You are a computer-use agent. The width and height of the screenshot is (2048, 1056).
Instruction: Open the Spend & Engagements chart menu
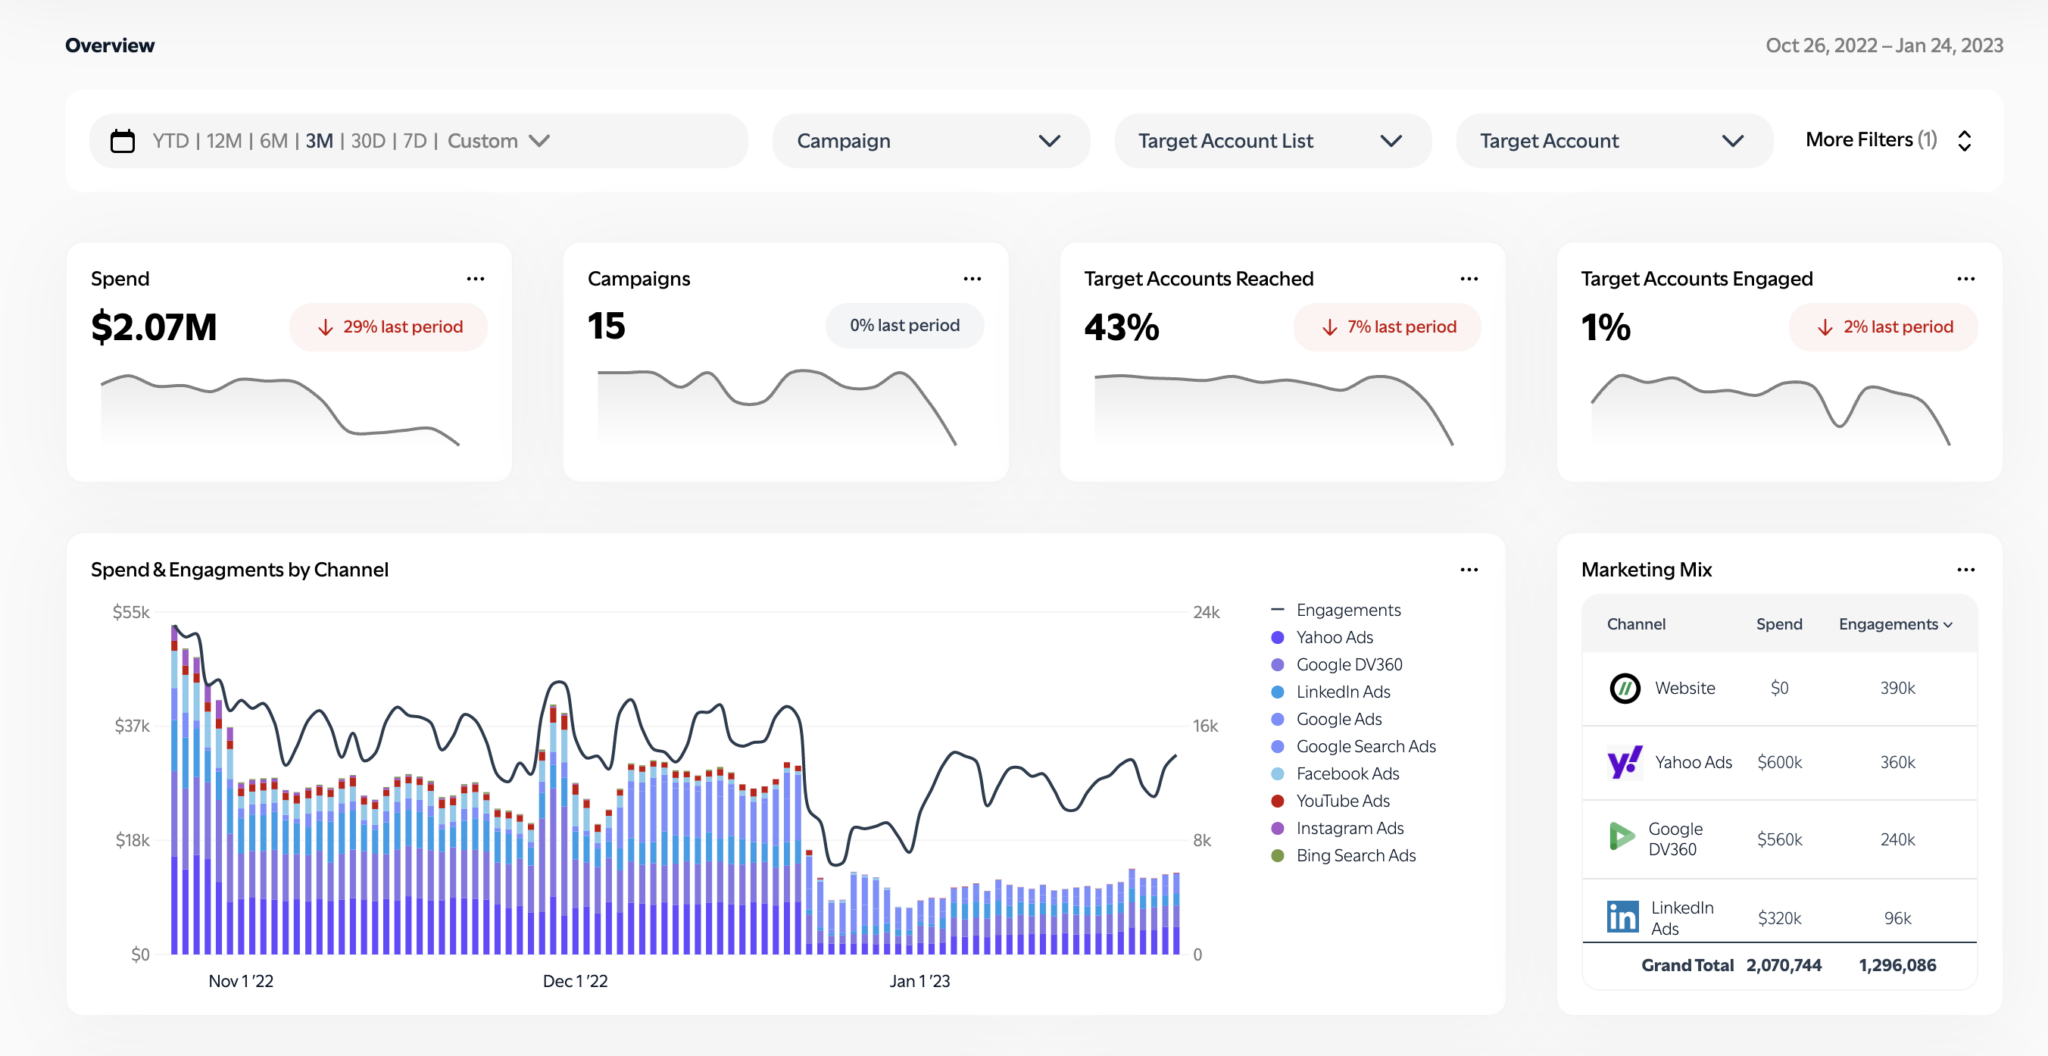click(x=1470, y=569)
